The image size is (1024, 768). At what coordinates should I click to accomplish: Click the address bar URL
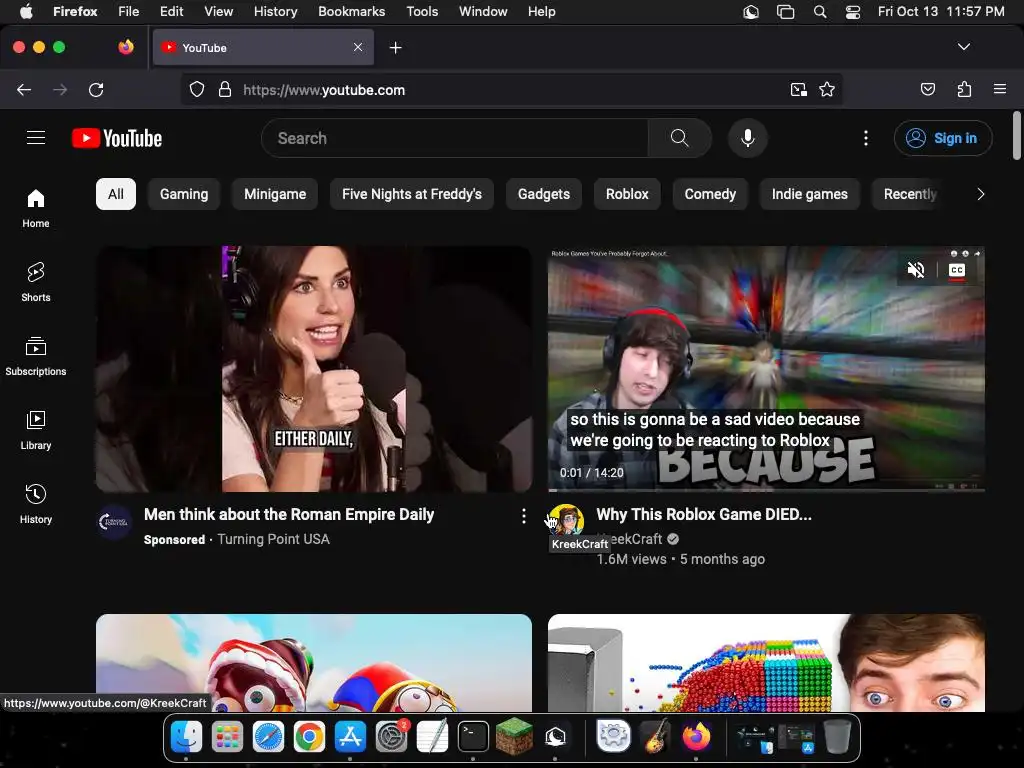point(324,90)
